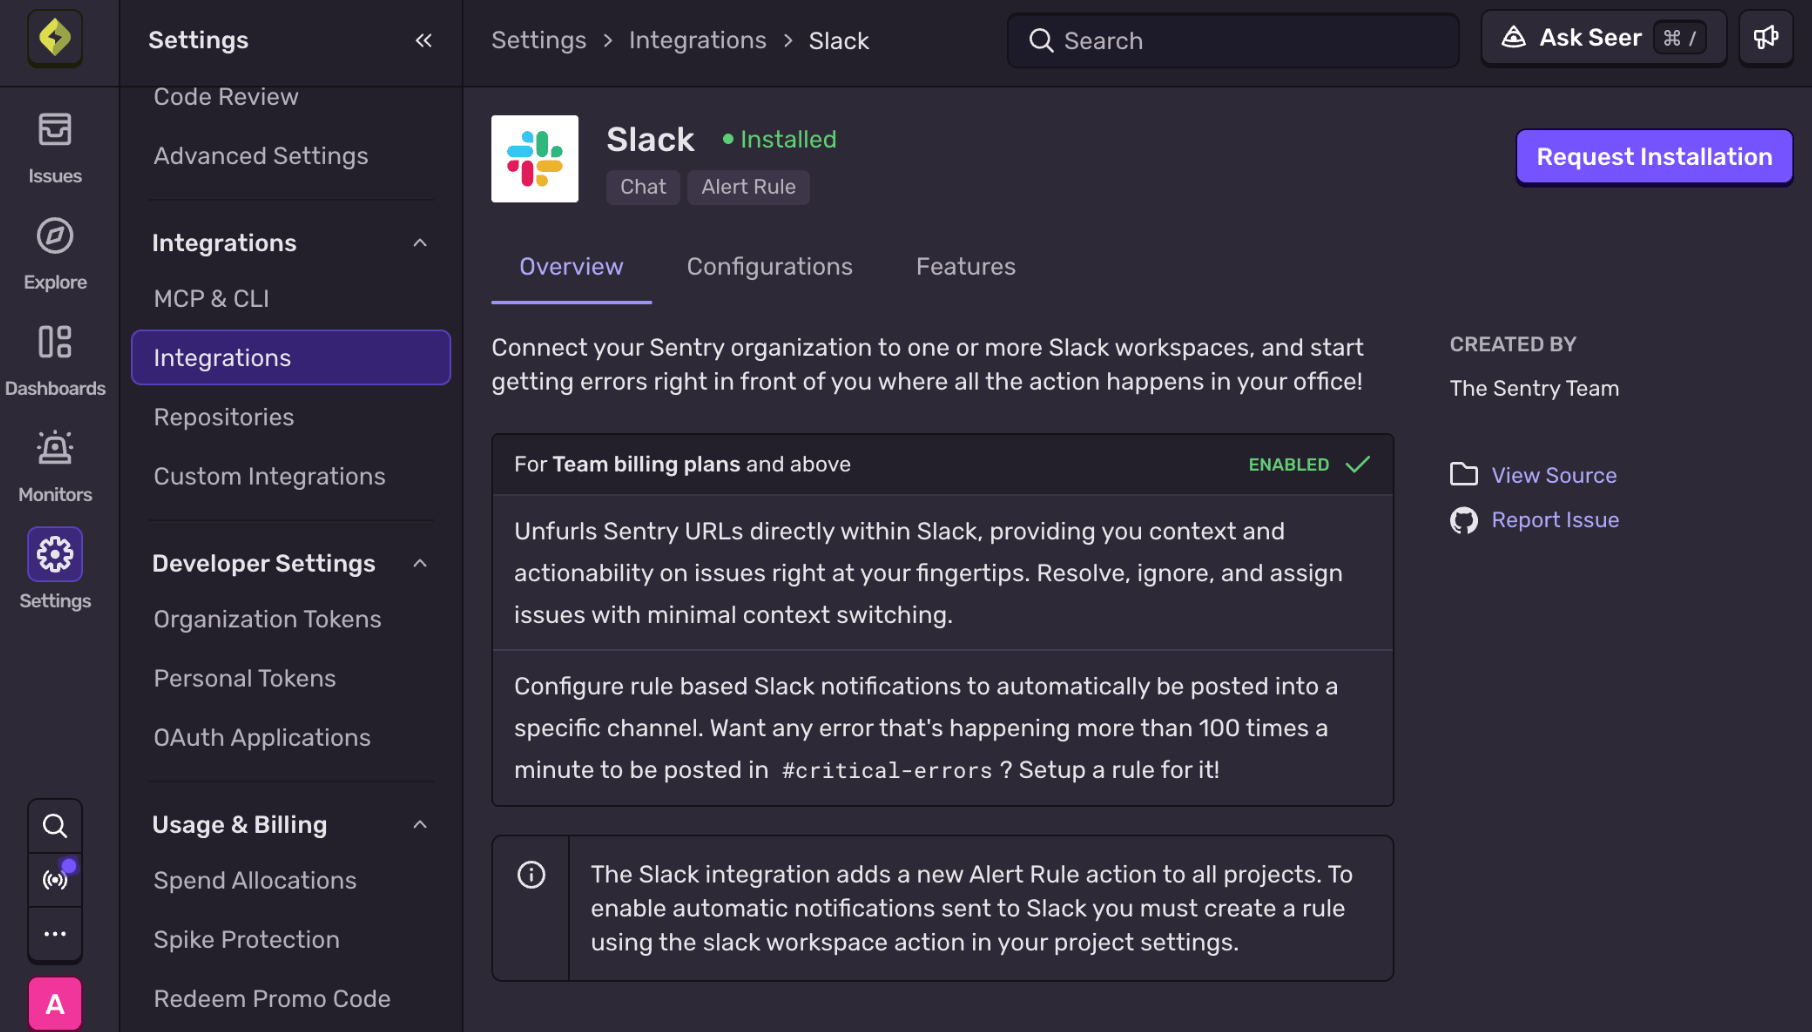
Task: Click the #critical-errors channel text
Action: (887, 770)
